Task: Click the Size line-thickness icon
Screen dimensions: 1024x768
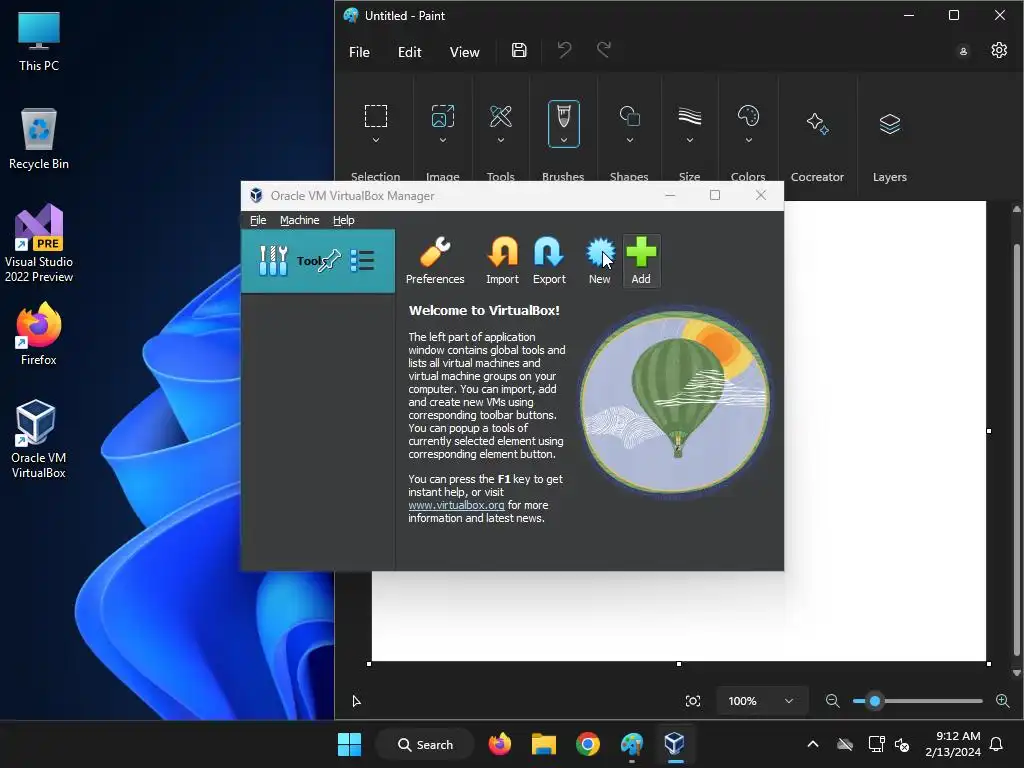Action: pyautogui.click(x=690, y=116)
